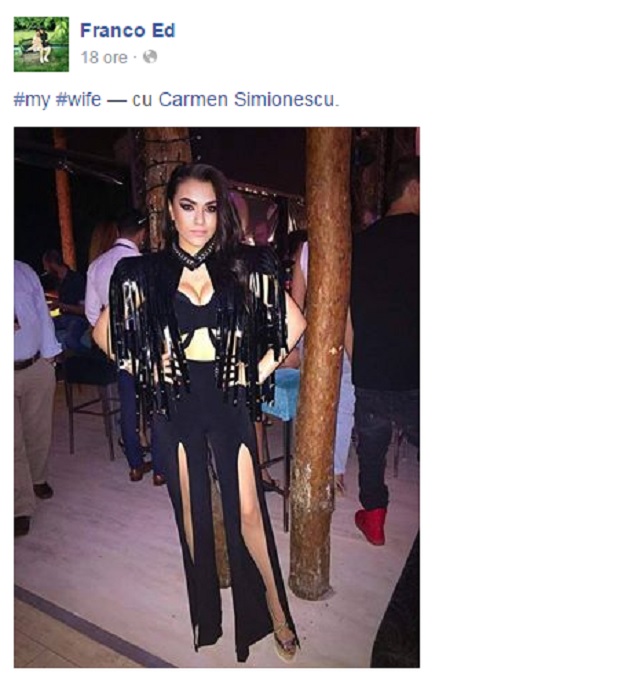Click the Carmen Simionescu tag in the caption
Image resolution: width=640 pixels, height=674 pixels.
click(246, 99)
